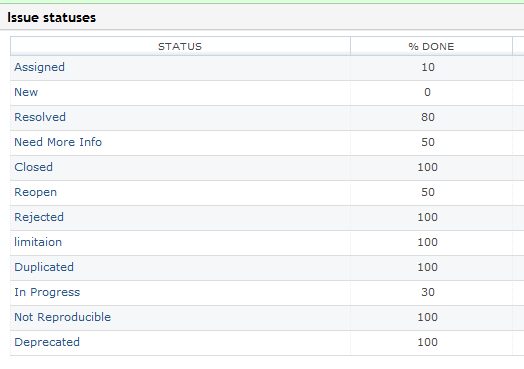Image resolution: width=524 pixels, height=369 pixels.
Task: Click the 100 percent value for Closed
Action: tap(427, 167)
